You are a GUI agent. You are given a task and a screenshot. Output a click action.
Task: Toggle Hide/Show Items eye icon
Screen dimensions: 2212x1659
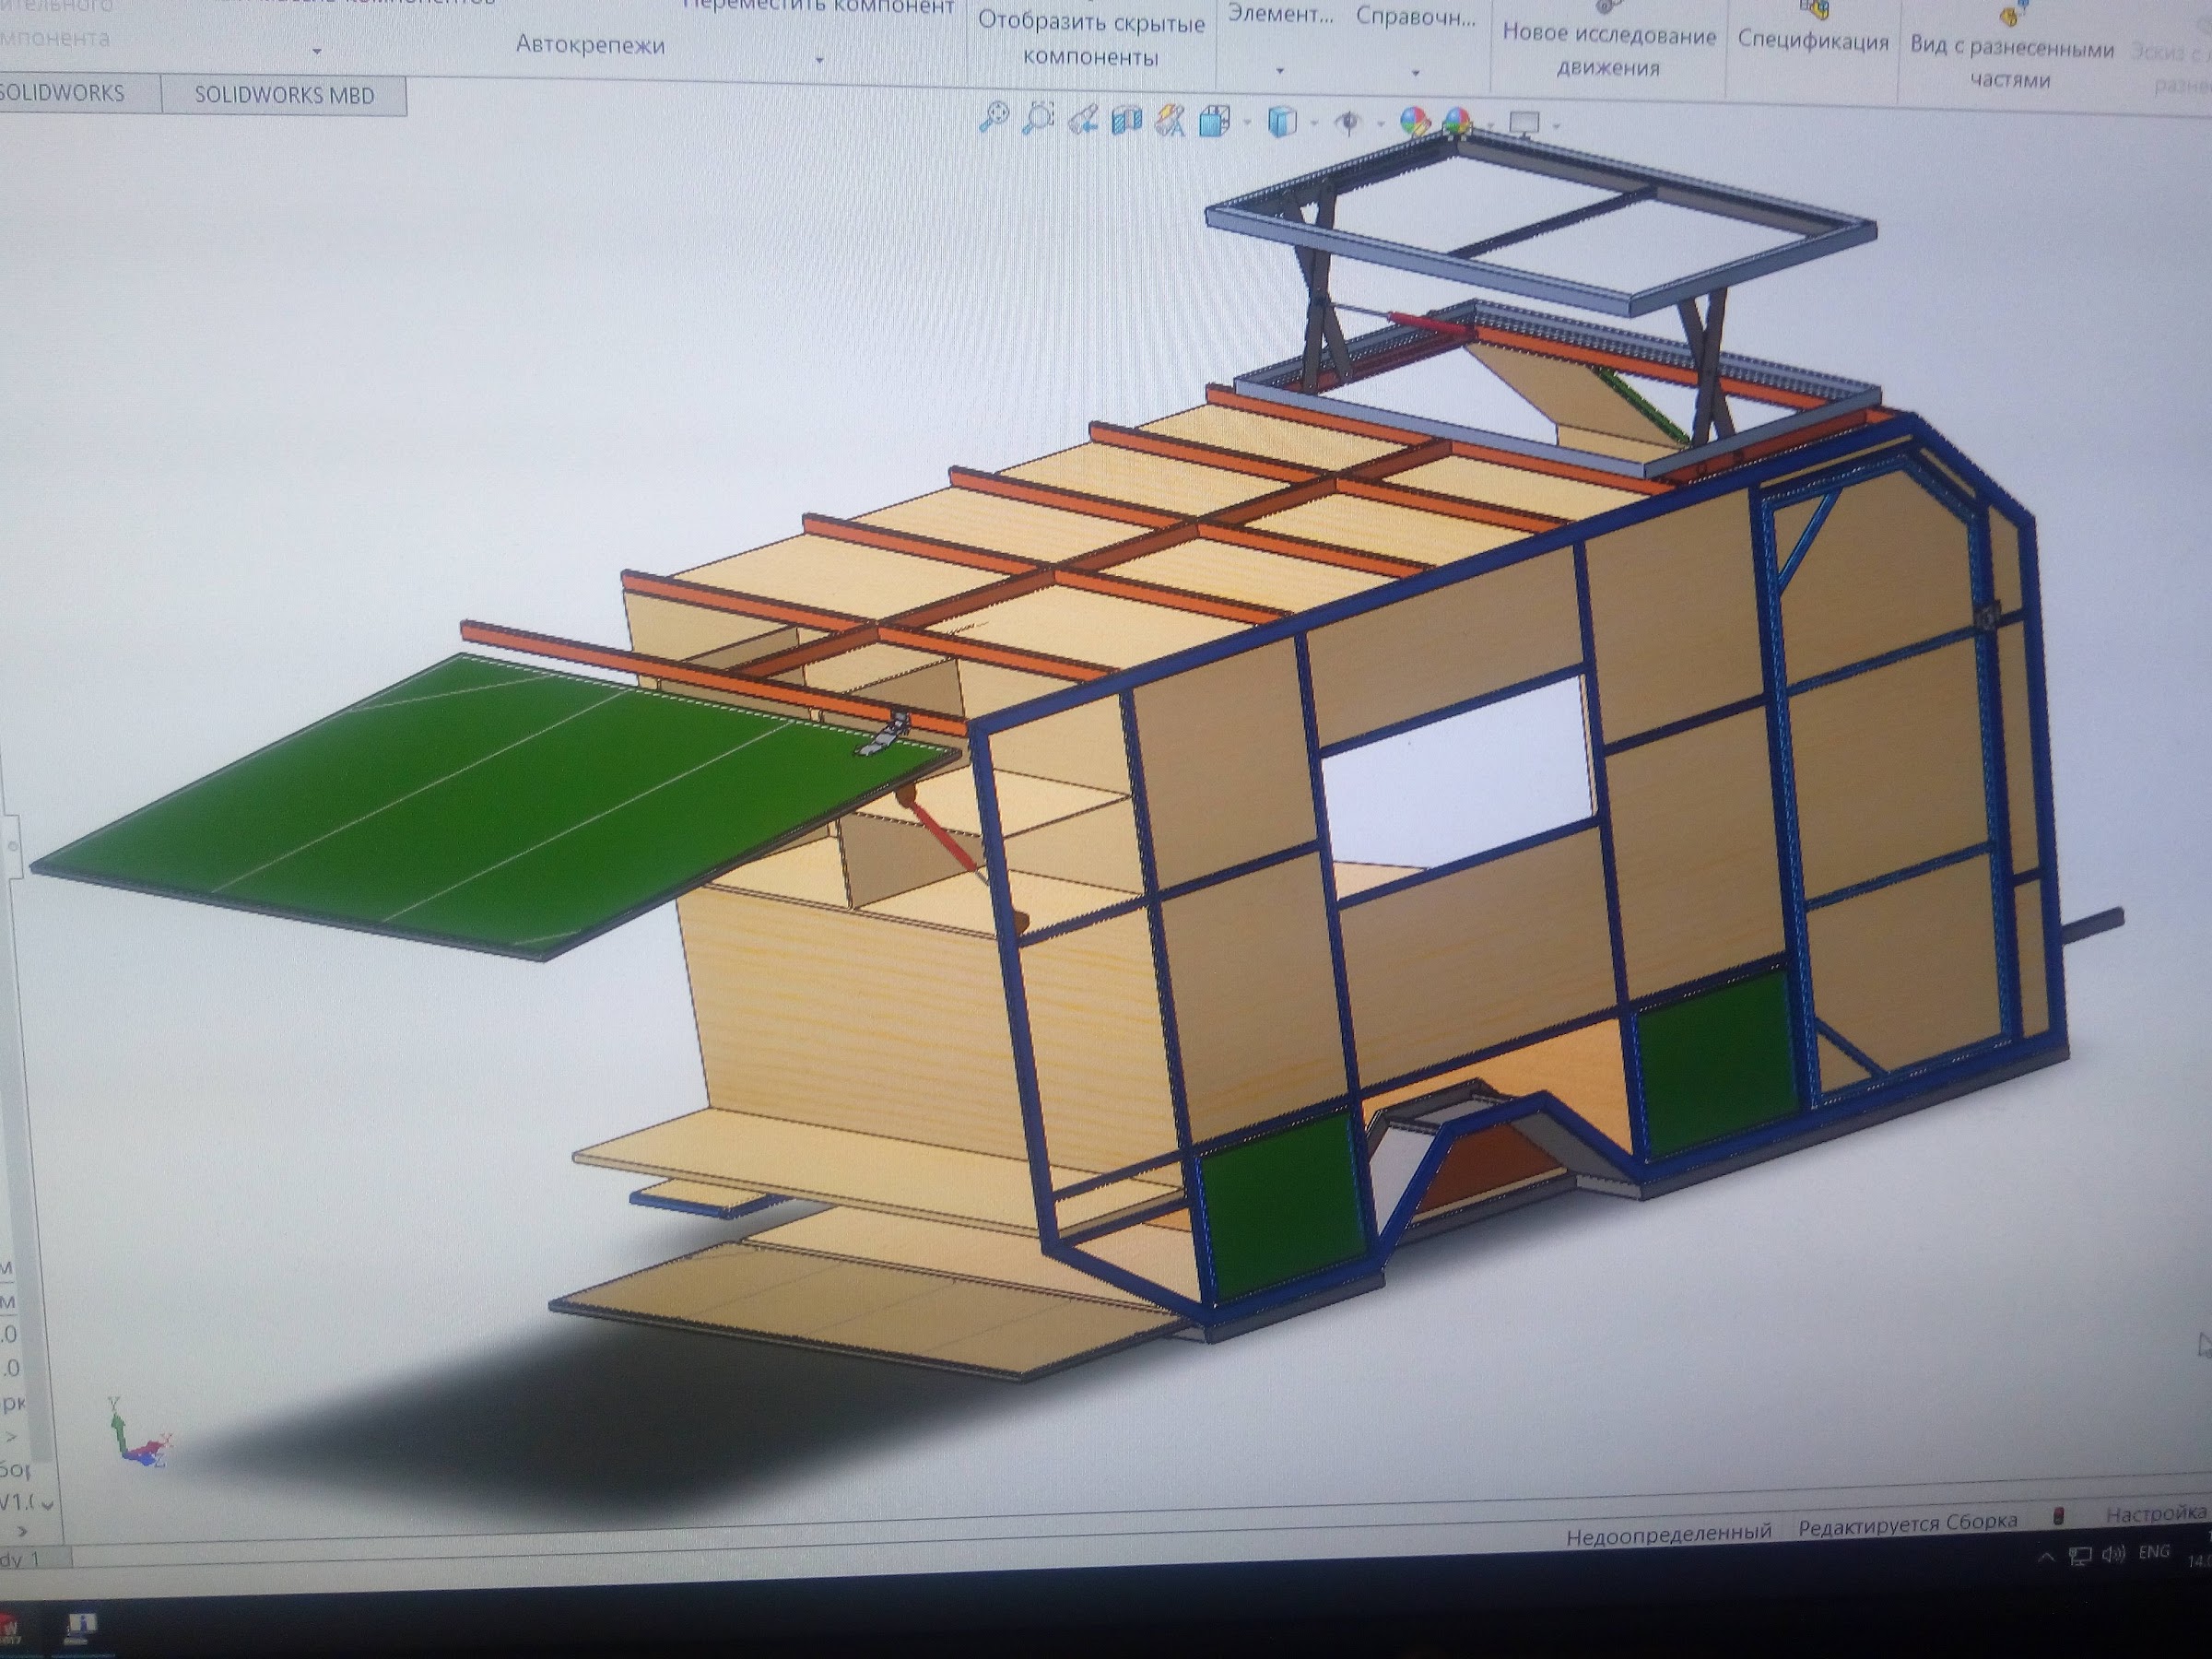pyautogui.click(x=1349, y=123)
